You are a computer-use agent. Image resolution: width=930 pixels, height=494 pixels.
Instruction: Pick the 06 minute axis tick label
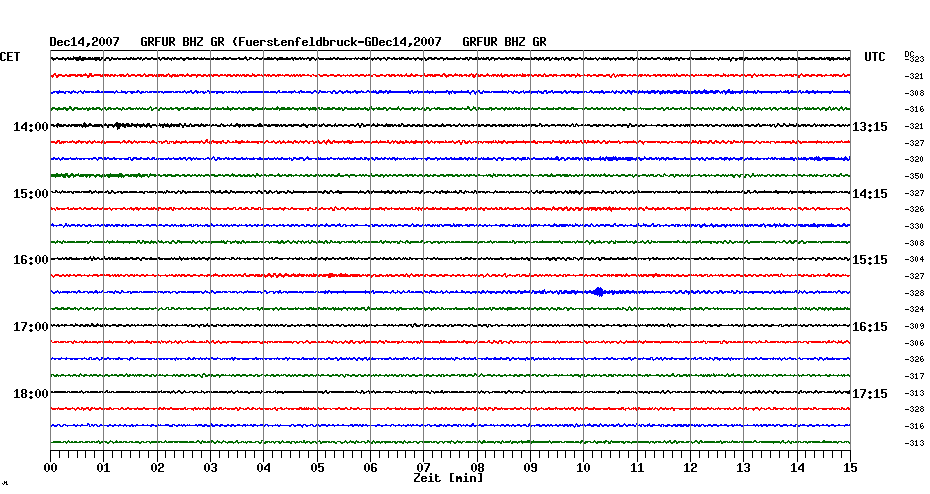pyautogui.click(x=370, y=468)
